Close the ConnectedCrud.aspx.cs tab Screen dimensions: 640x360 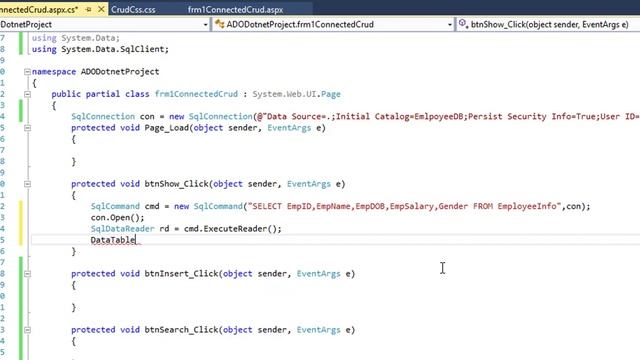point(101,9)
